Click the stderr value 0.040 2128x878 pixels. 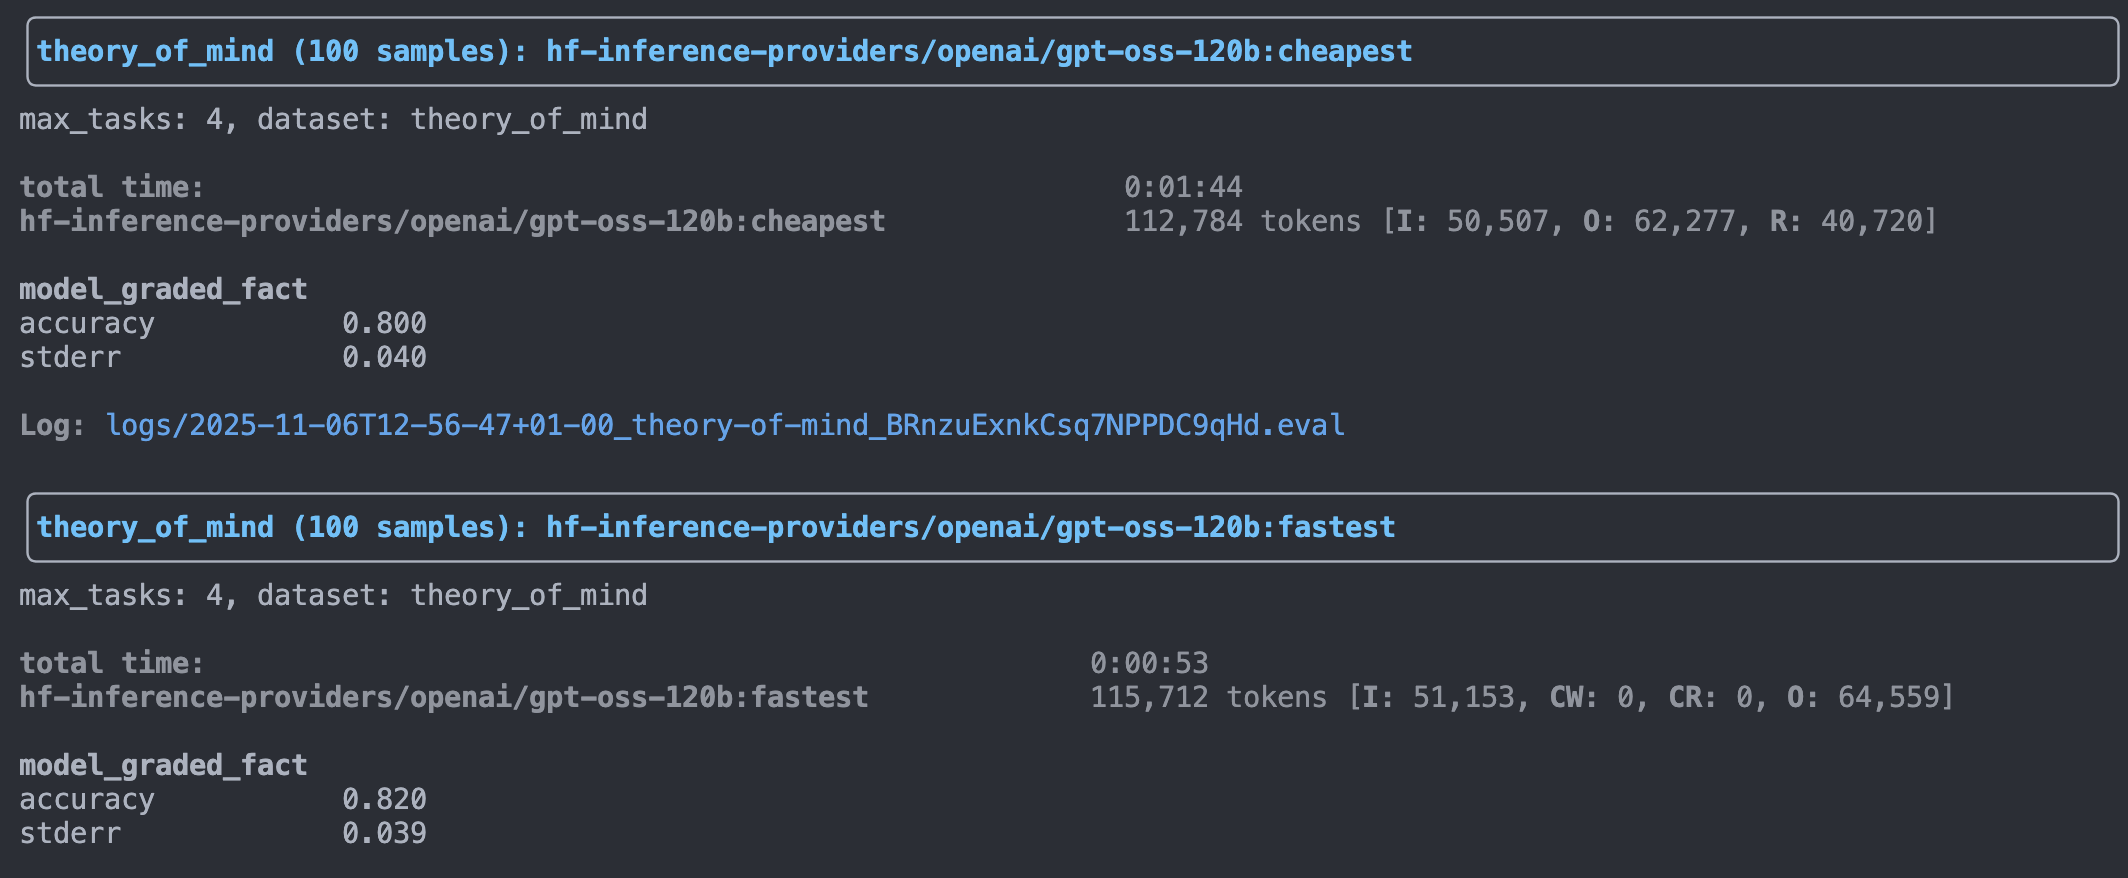[x=384, y=358]
